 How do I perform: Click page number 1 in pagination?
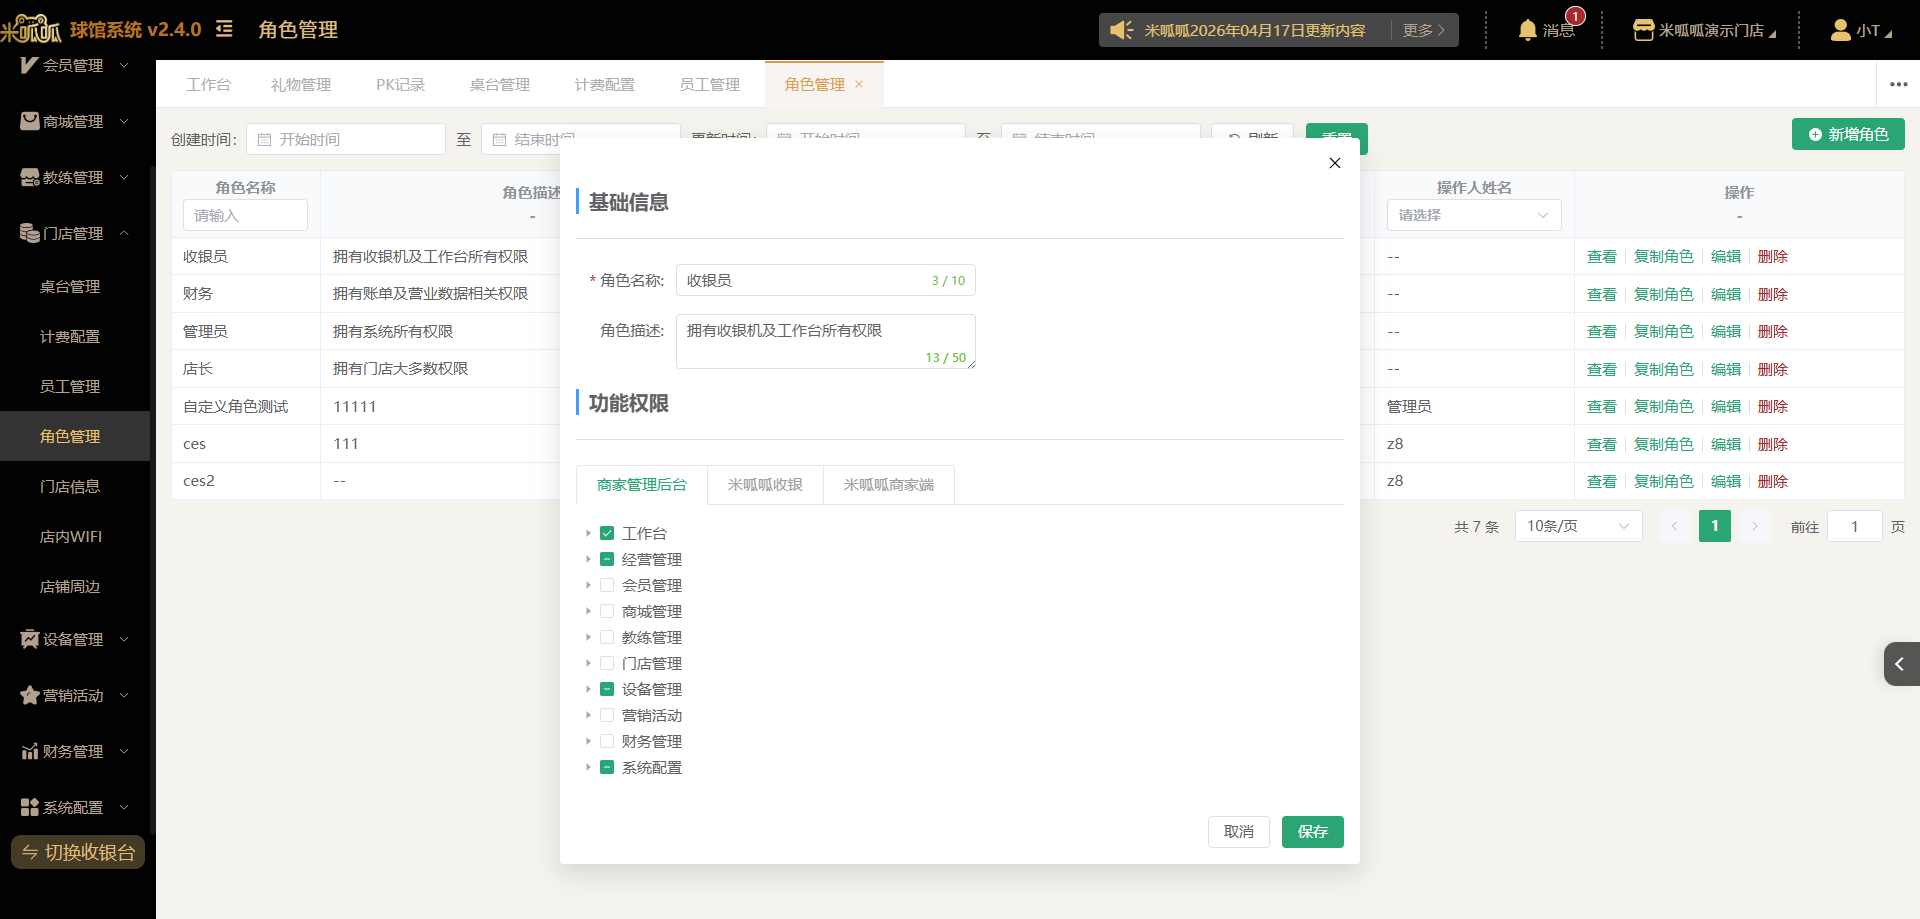click(1715, 526)
